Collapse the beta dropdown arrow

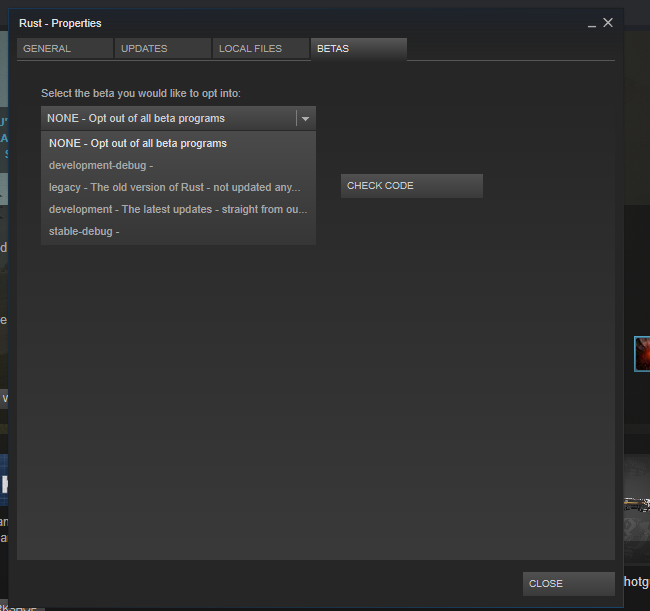(x=306, y=119)
